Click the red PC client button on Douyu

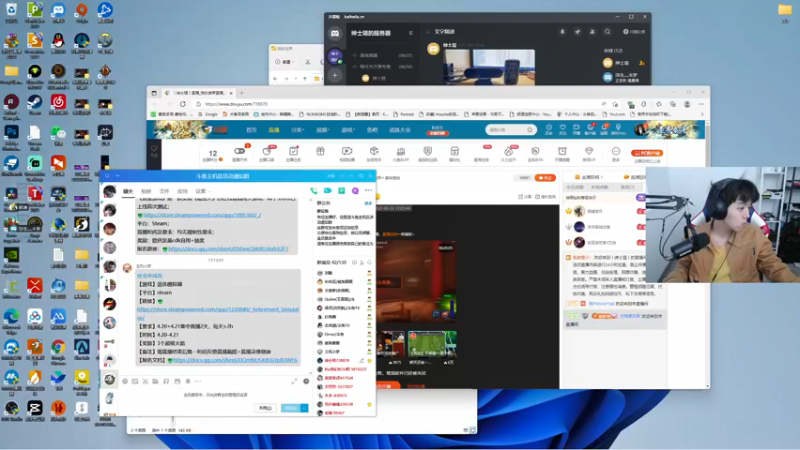[x=646, y=153]
